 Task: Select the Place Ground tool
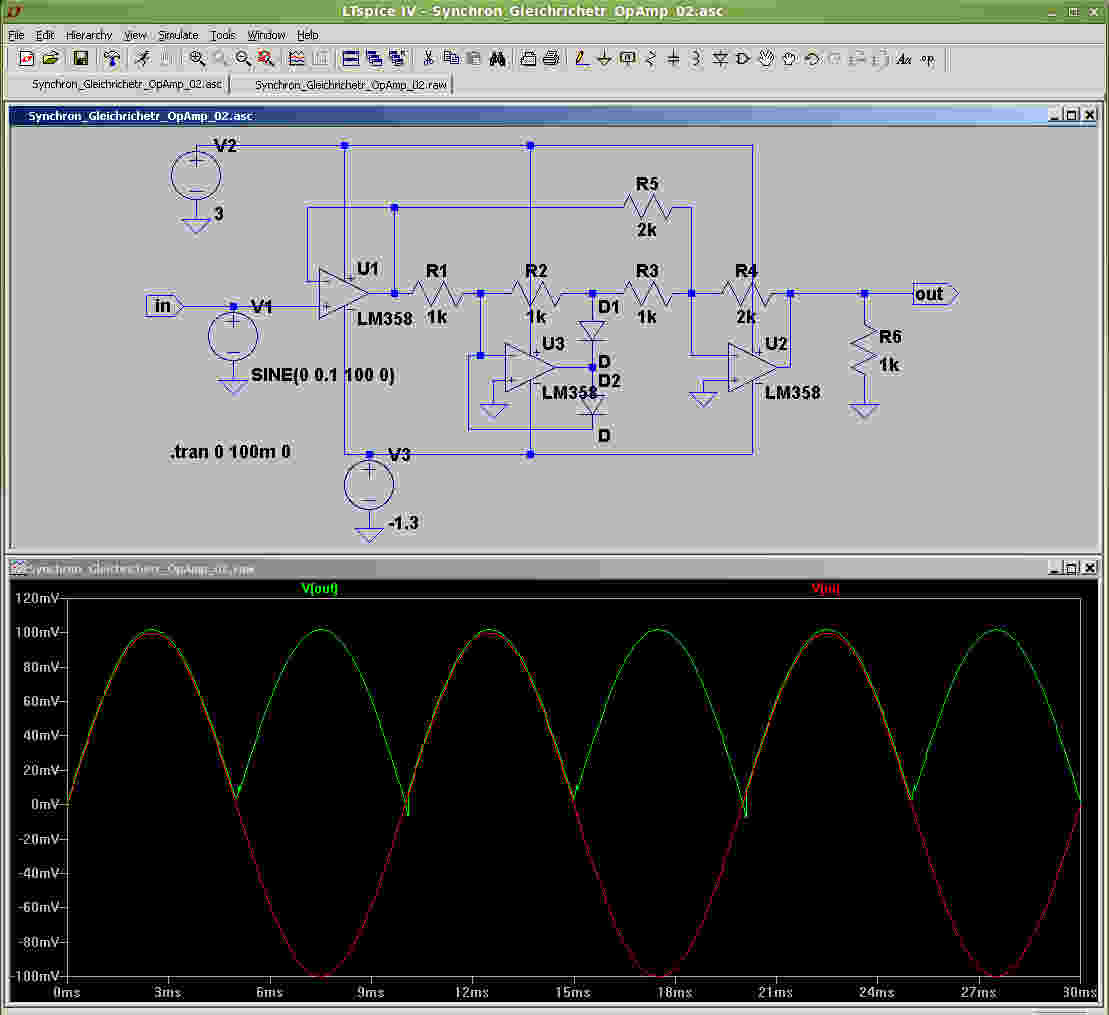coord(604,59)
